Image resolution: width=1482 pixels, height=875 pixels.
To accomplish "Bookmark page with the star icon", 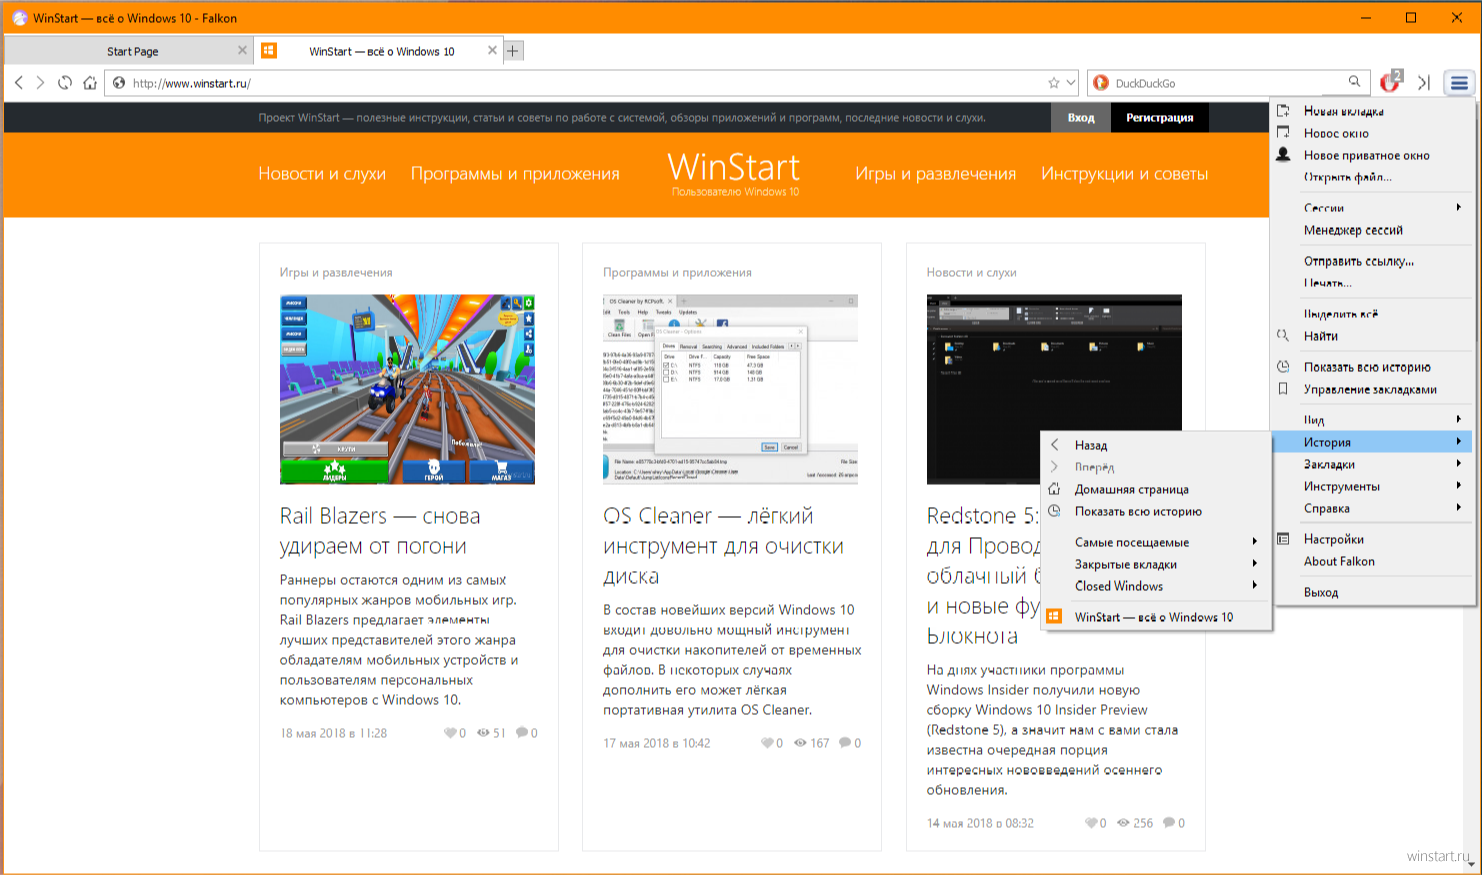I will (x=1053, y=83).
